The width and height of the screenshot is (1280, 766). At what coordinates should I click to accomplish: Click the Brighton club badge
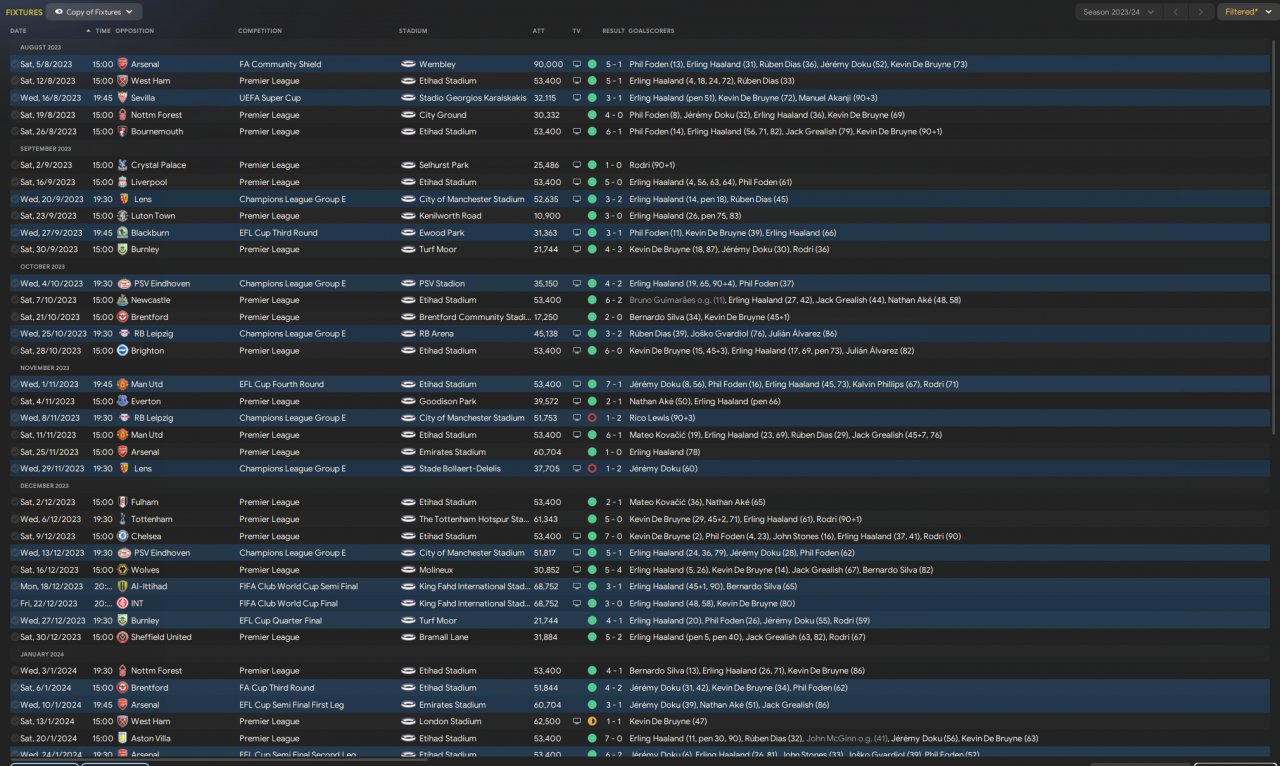click(123, 351)
